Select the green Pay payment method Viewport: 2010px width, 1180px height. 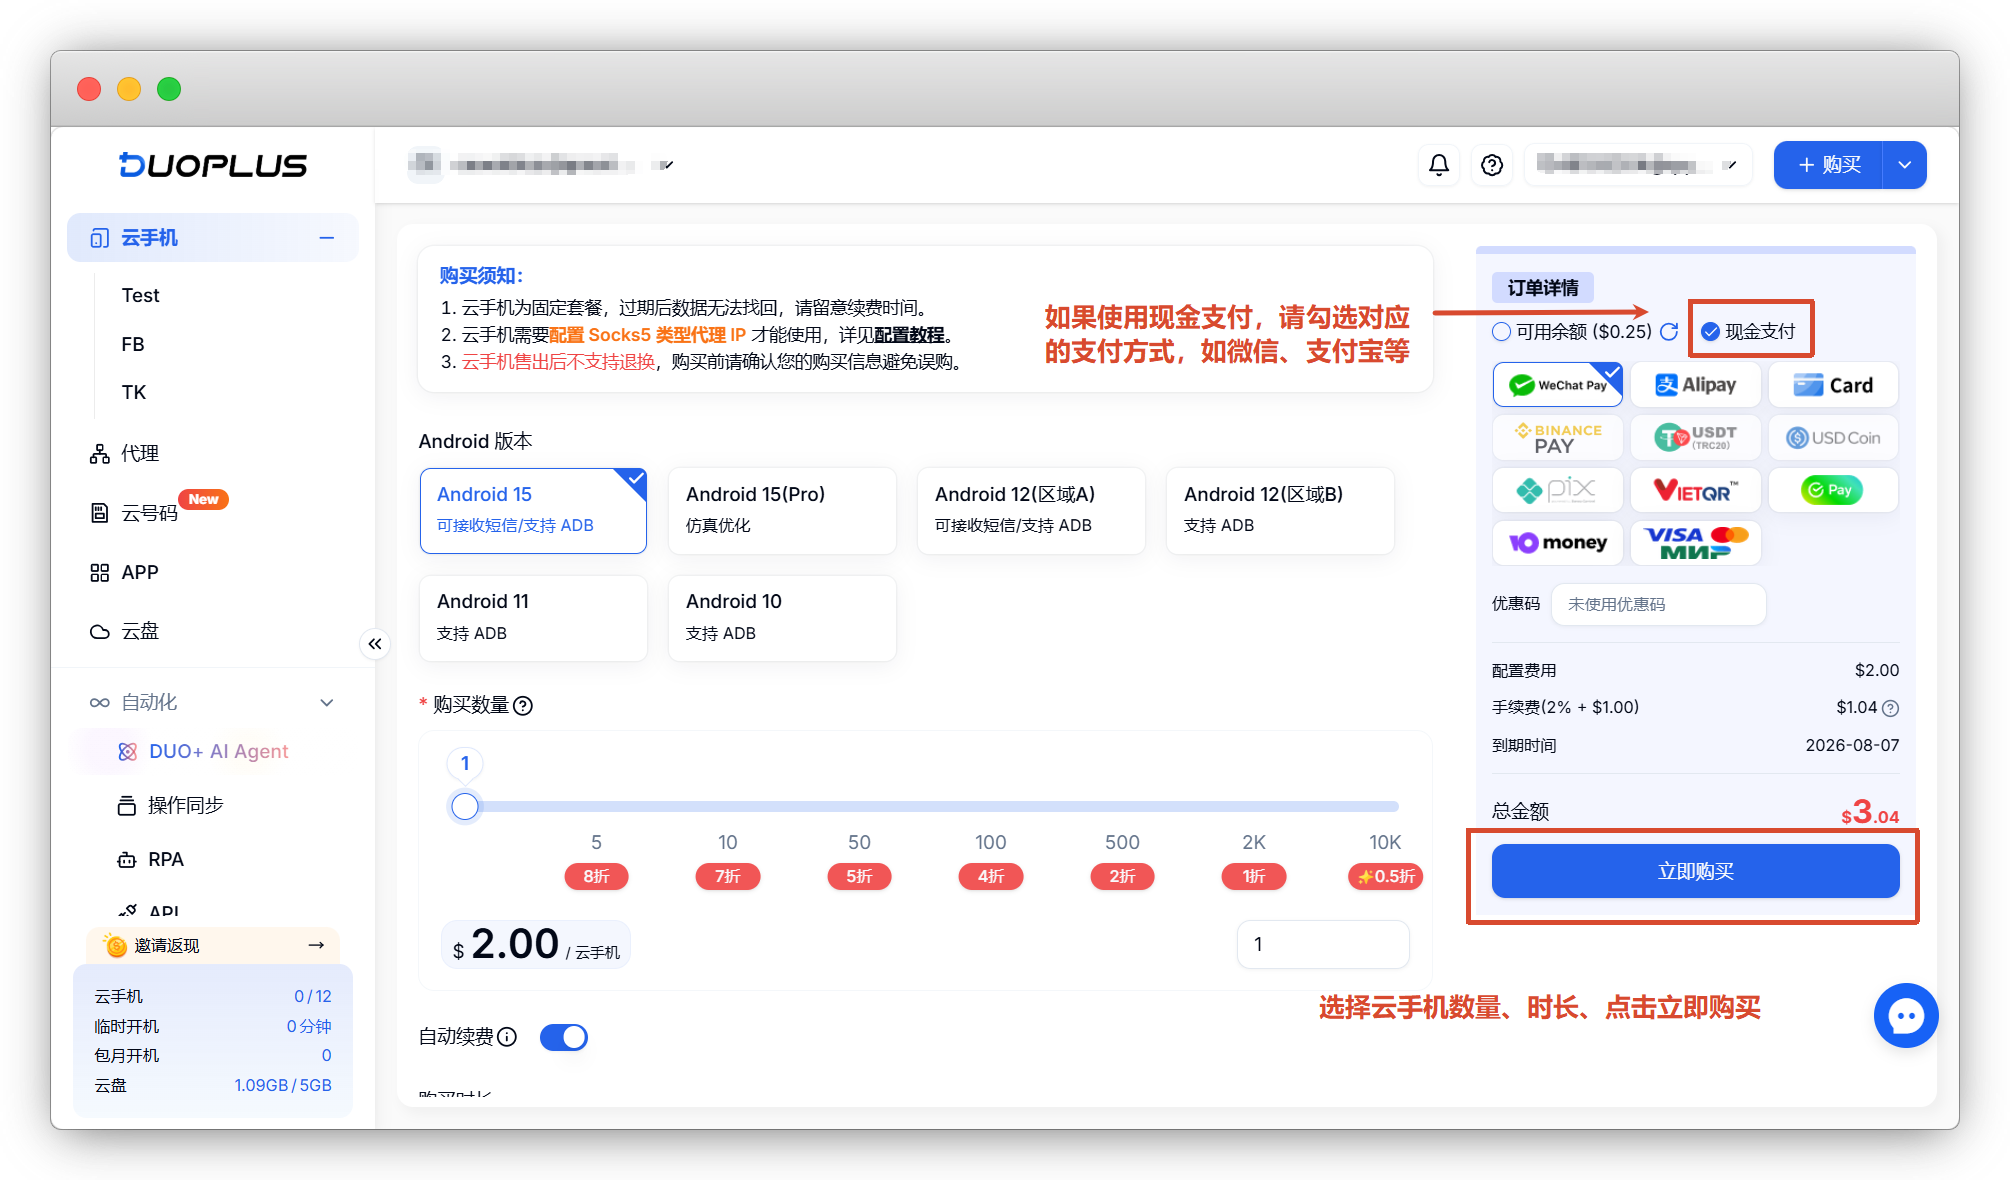click(x=1833, y=490)
